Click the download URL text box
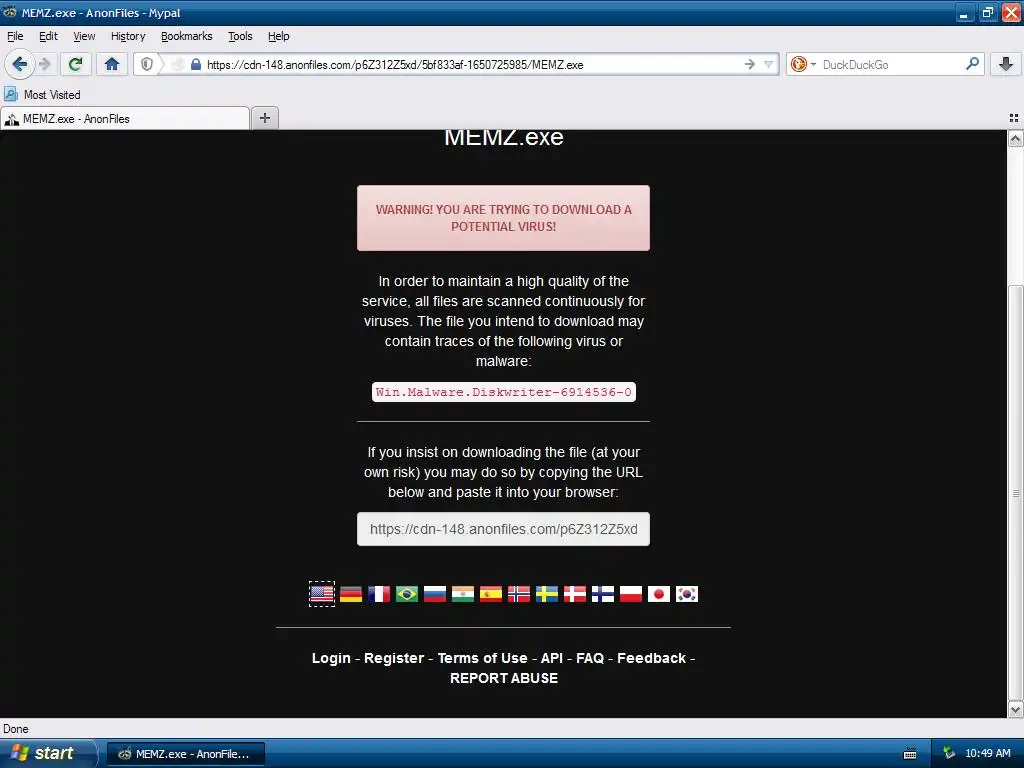This screenshot has width=1024, height=768. tap(504, 529)
